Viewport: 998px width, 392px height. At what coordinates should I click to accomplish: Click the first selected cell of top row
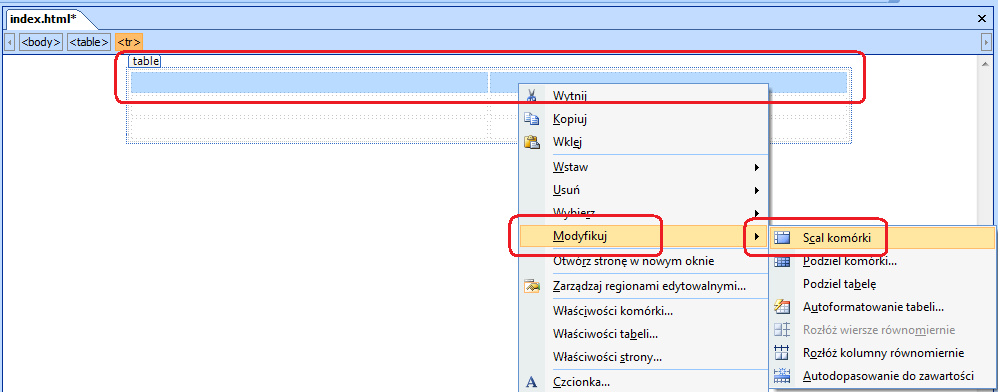coord(309,83)
